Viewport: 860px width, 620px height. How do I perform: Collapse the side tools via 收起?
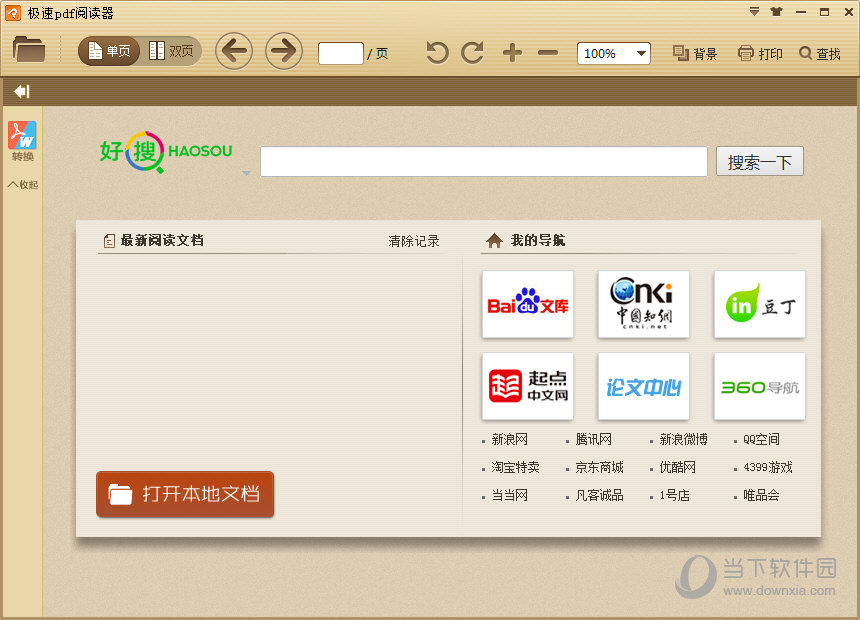click(23, 185)
